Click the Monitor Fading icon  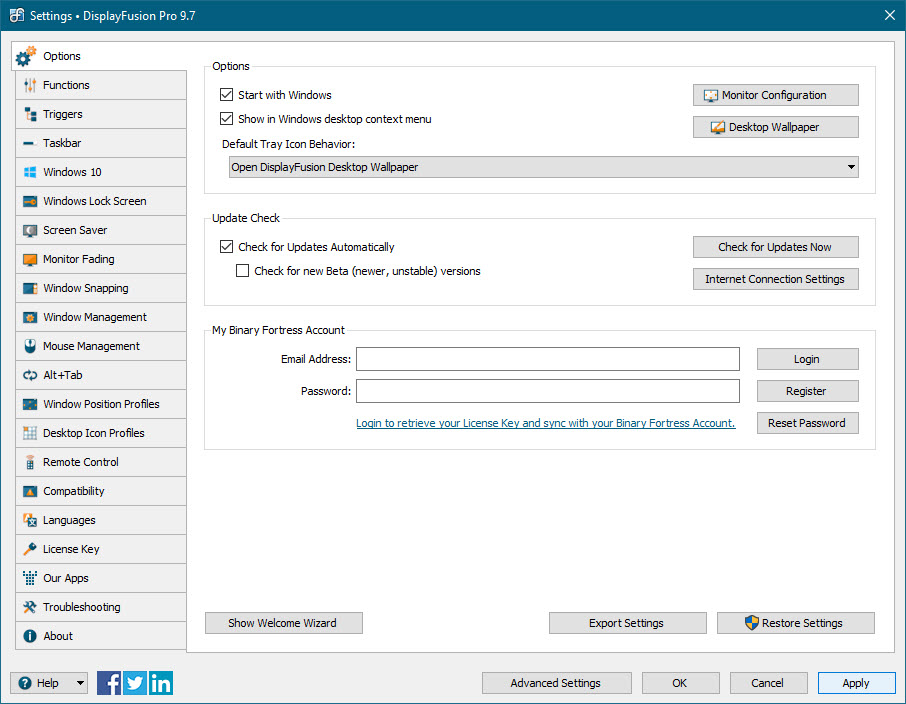pyautogui.click(x=30, y=260)
